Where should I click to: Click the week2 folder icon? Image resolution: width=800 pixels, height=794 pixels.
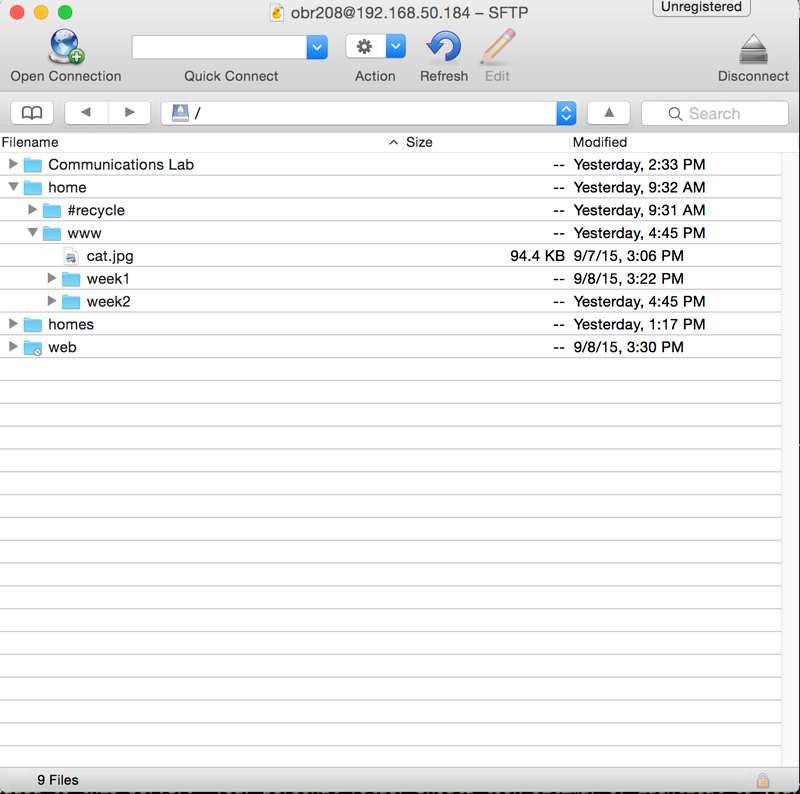coord(71,302)
